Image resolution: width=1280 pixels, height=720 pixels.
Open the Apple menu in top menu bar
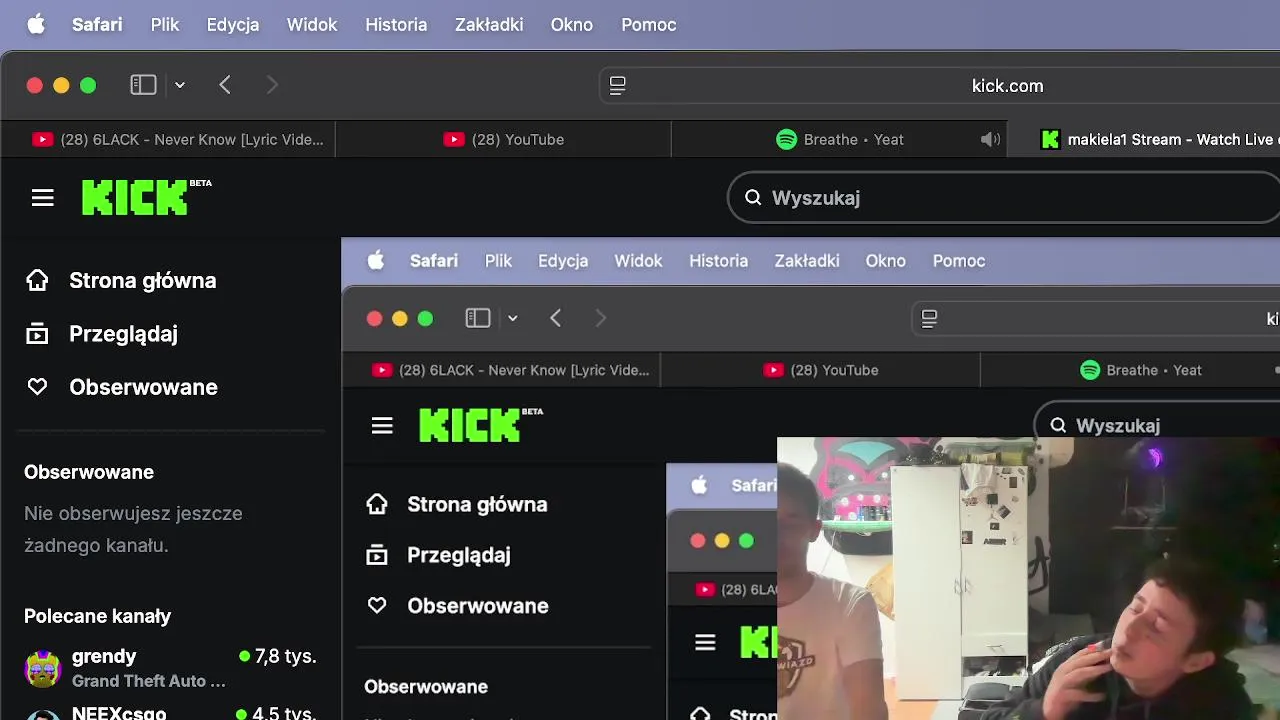pyautogui.click(x=36, y=25)
